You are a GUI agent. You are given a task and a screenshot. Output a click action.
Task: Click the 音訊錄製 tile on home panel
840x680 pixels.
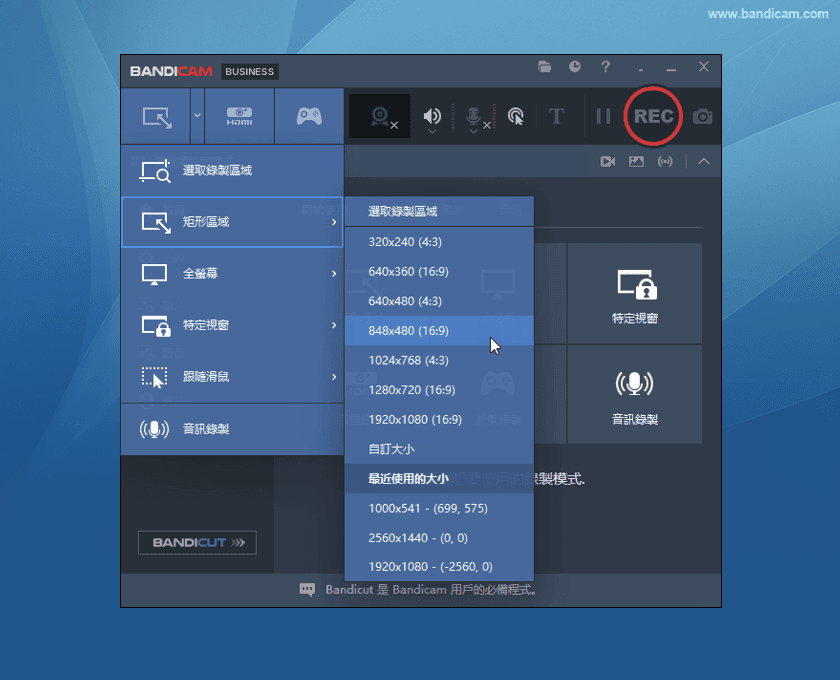point(635,394)
